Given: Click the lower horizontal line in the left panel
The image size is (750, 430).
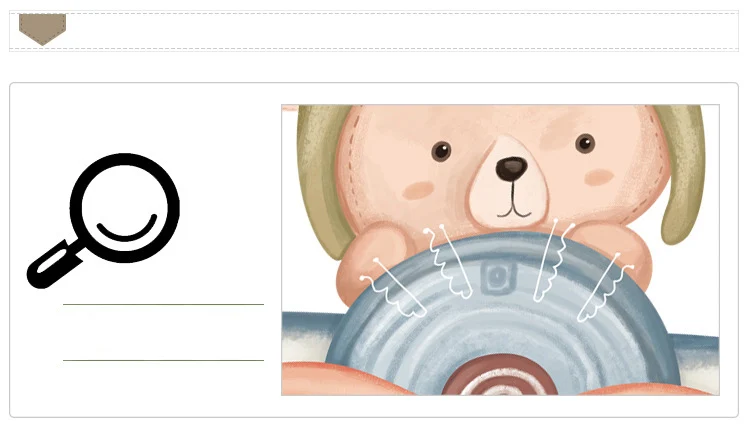Looking at the screenshot, I should point(164,360).
